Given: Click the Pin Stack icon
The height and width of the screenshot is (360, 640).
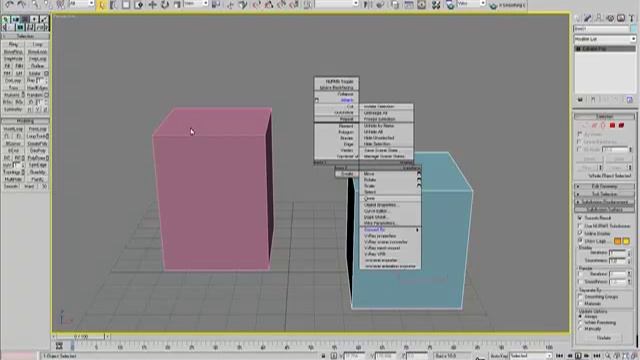Looking at the screenshot, I should (580, 100).
